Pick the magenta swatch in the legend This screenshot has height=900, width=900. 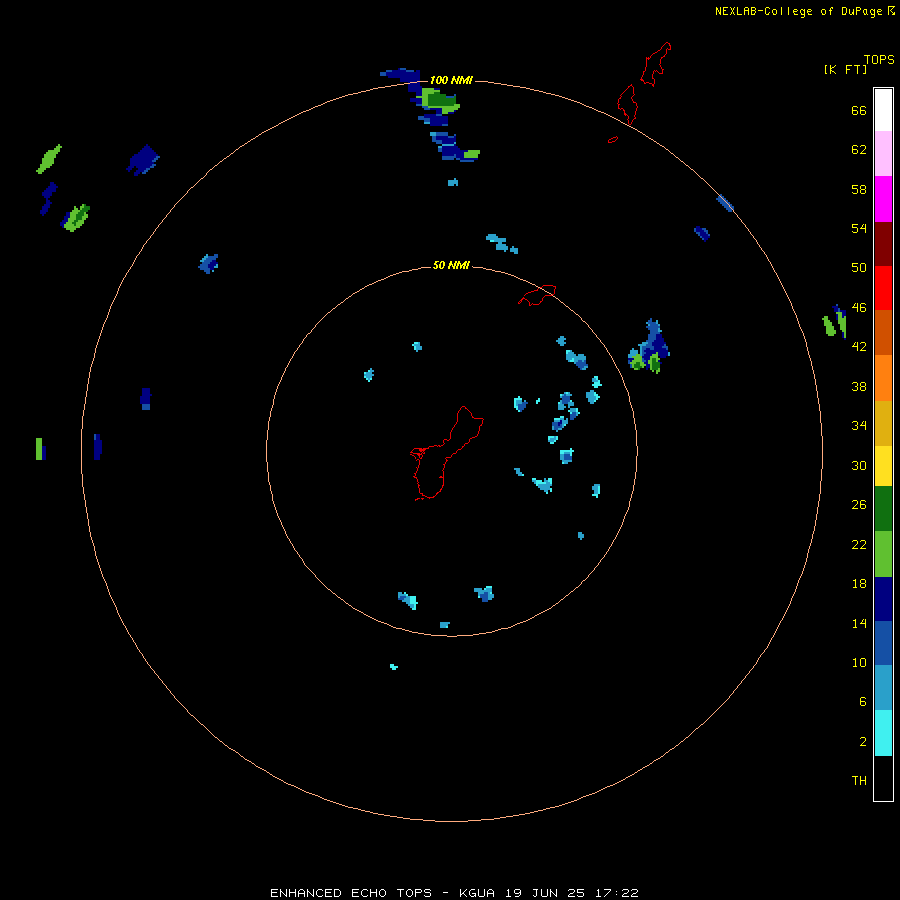(883, 199)
